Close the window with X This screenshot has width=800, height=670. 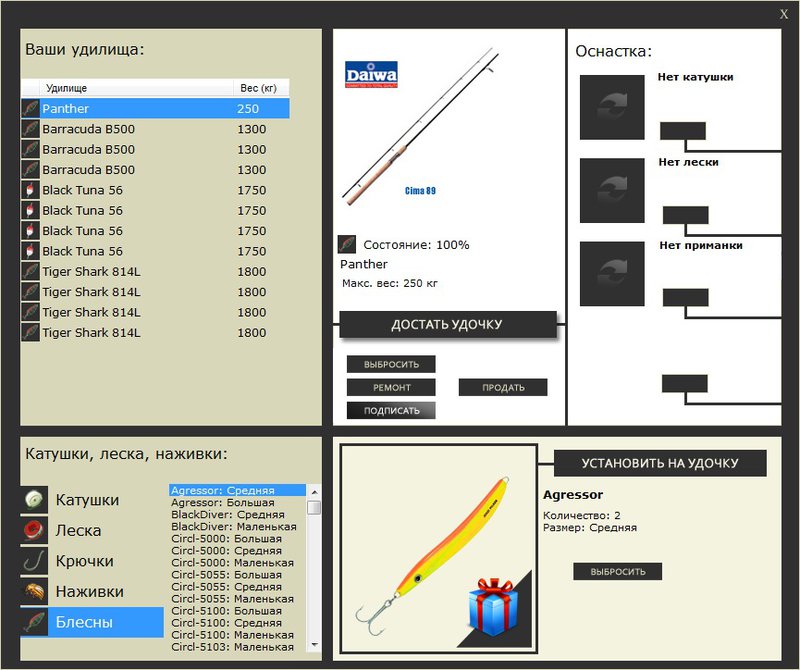pos(784,14)
